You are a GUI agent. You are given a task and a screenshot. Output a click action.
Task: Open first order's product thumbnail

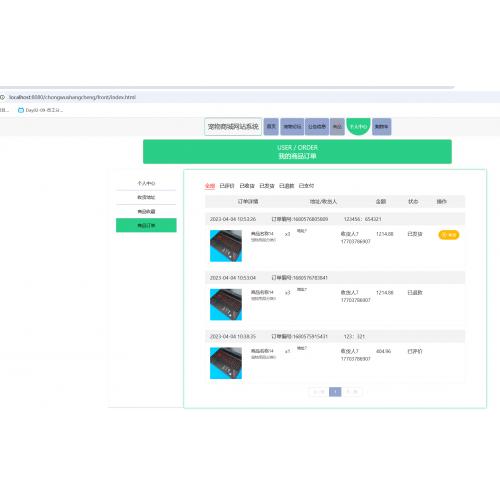click(226, 246)
